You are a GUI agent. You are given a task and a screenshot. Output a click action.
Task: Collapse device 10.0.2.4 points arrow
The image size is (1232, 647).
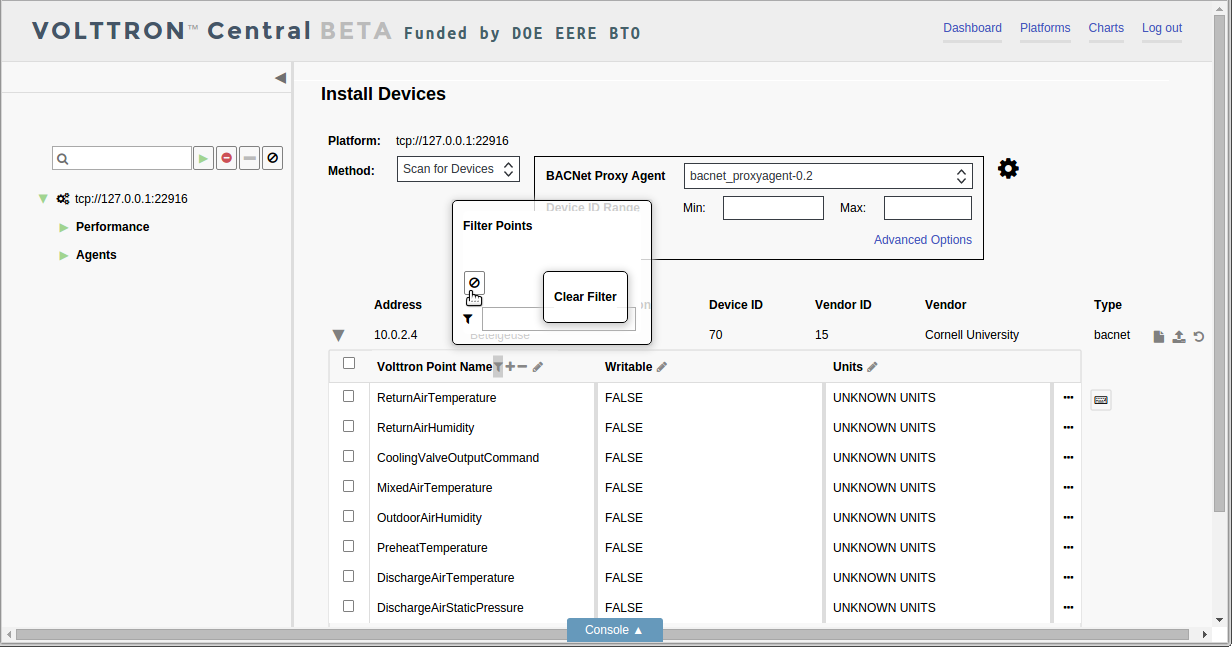tap(338, 336)
